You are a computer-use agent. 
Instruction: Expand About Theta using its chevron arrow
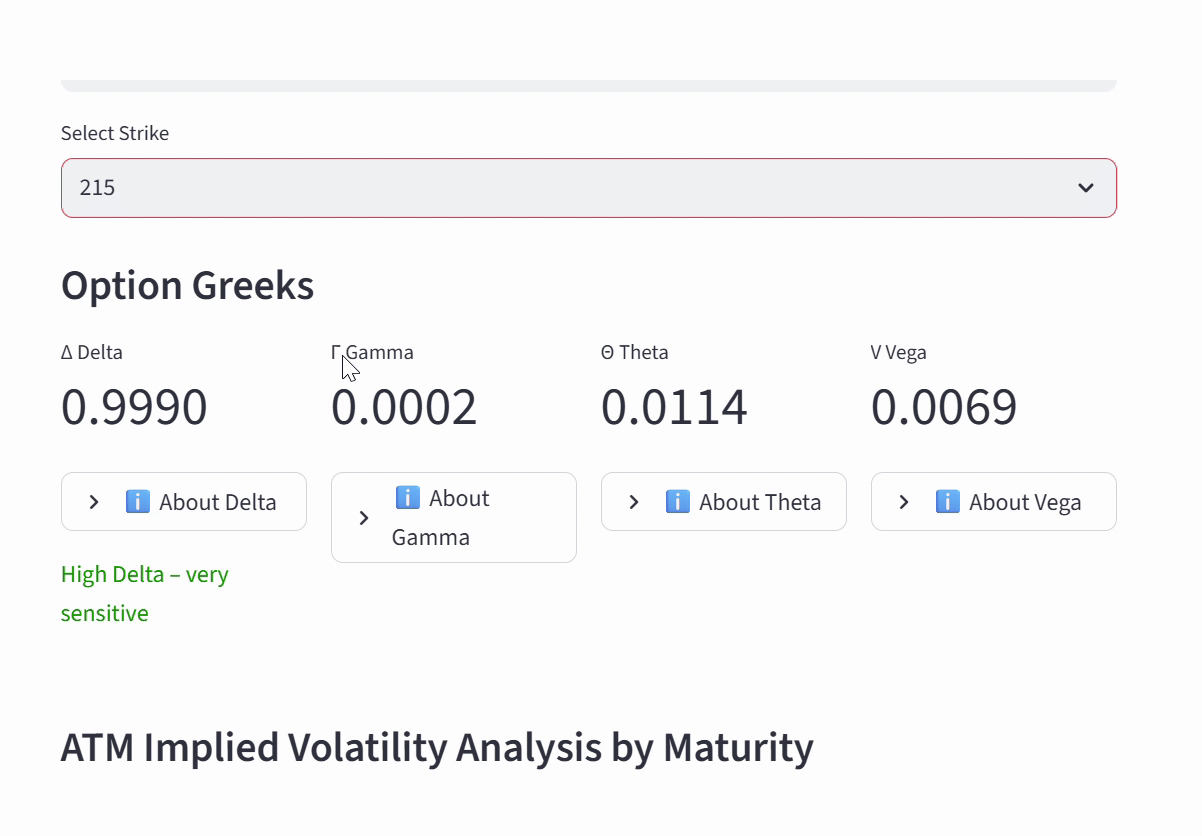click(x=634, y=502)
